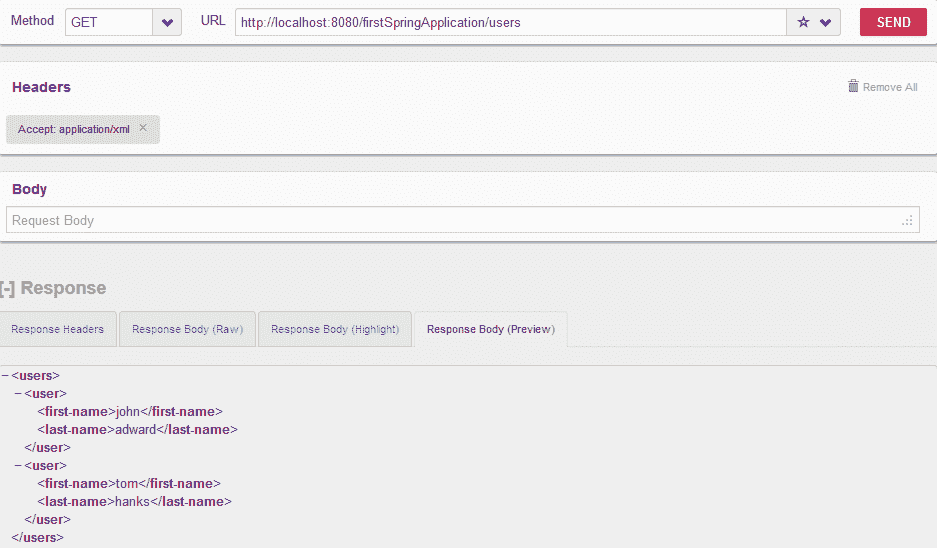The width and height of the screenshot is (937, 548).
Task: Click the URL input field
Action: [511, 22]
